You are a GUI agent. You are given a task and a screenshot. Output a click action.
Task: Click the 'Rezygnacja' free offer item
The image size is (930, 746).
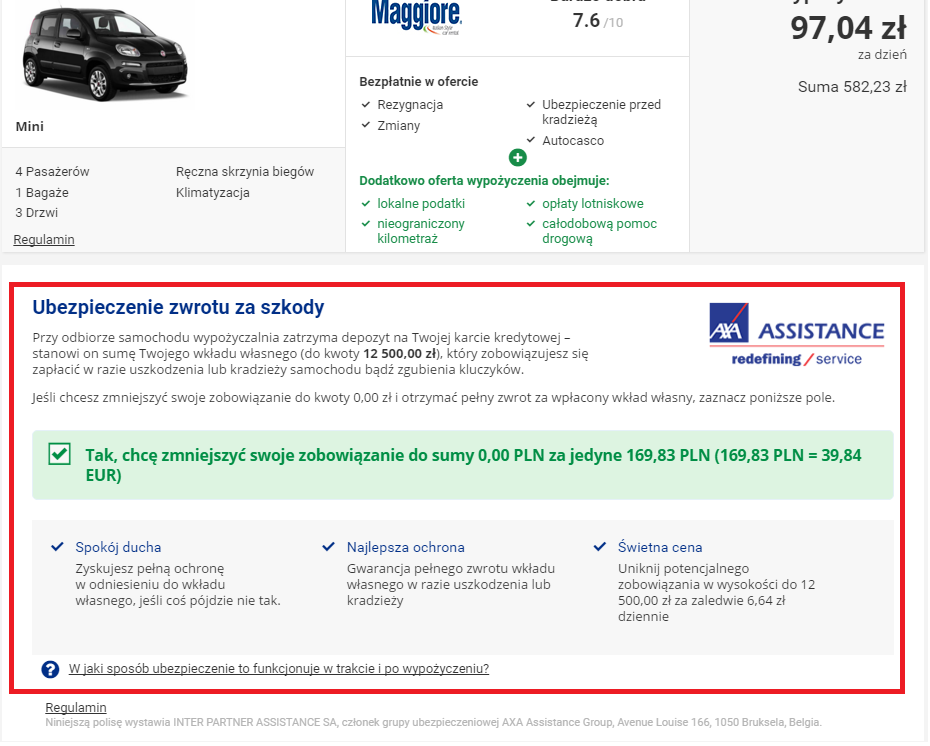coord(410,105)
